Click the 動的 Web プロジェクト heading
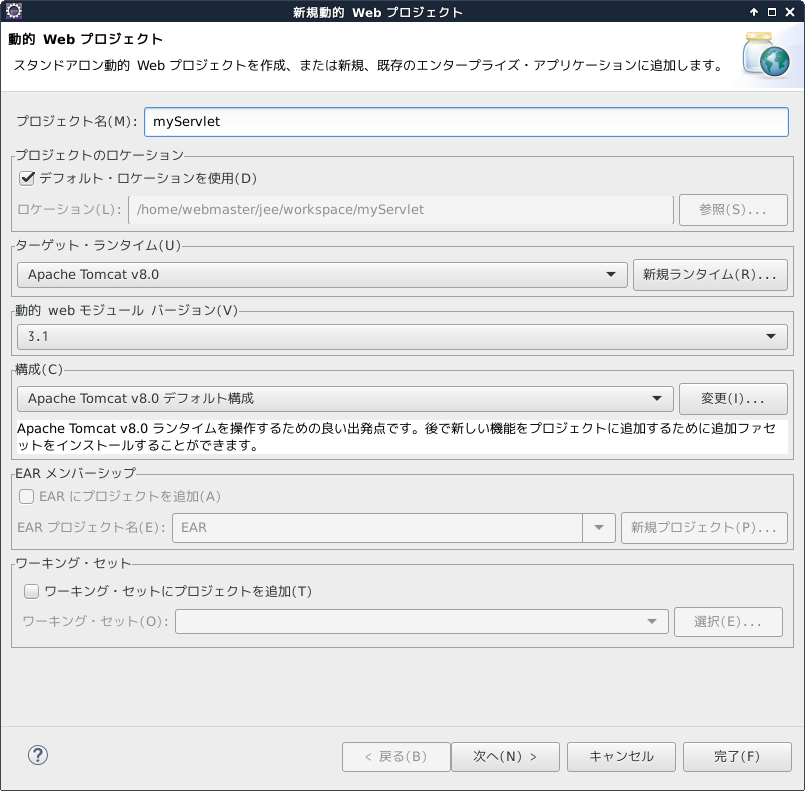 [x=85, y=39]
